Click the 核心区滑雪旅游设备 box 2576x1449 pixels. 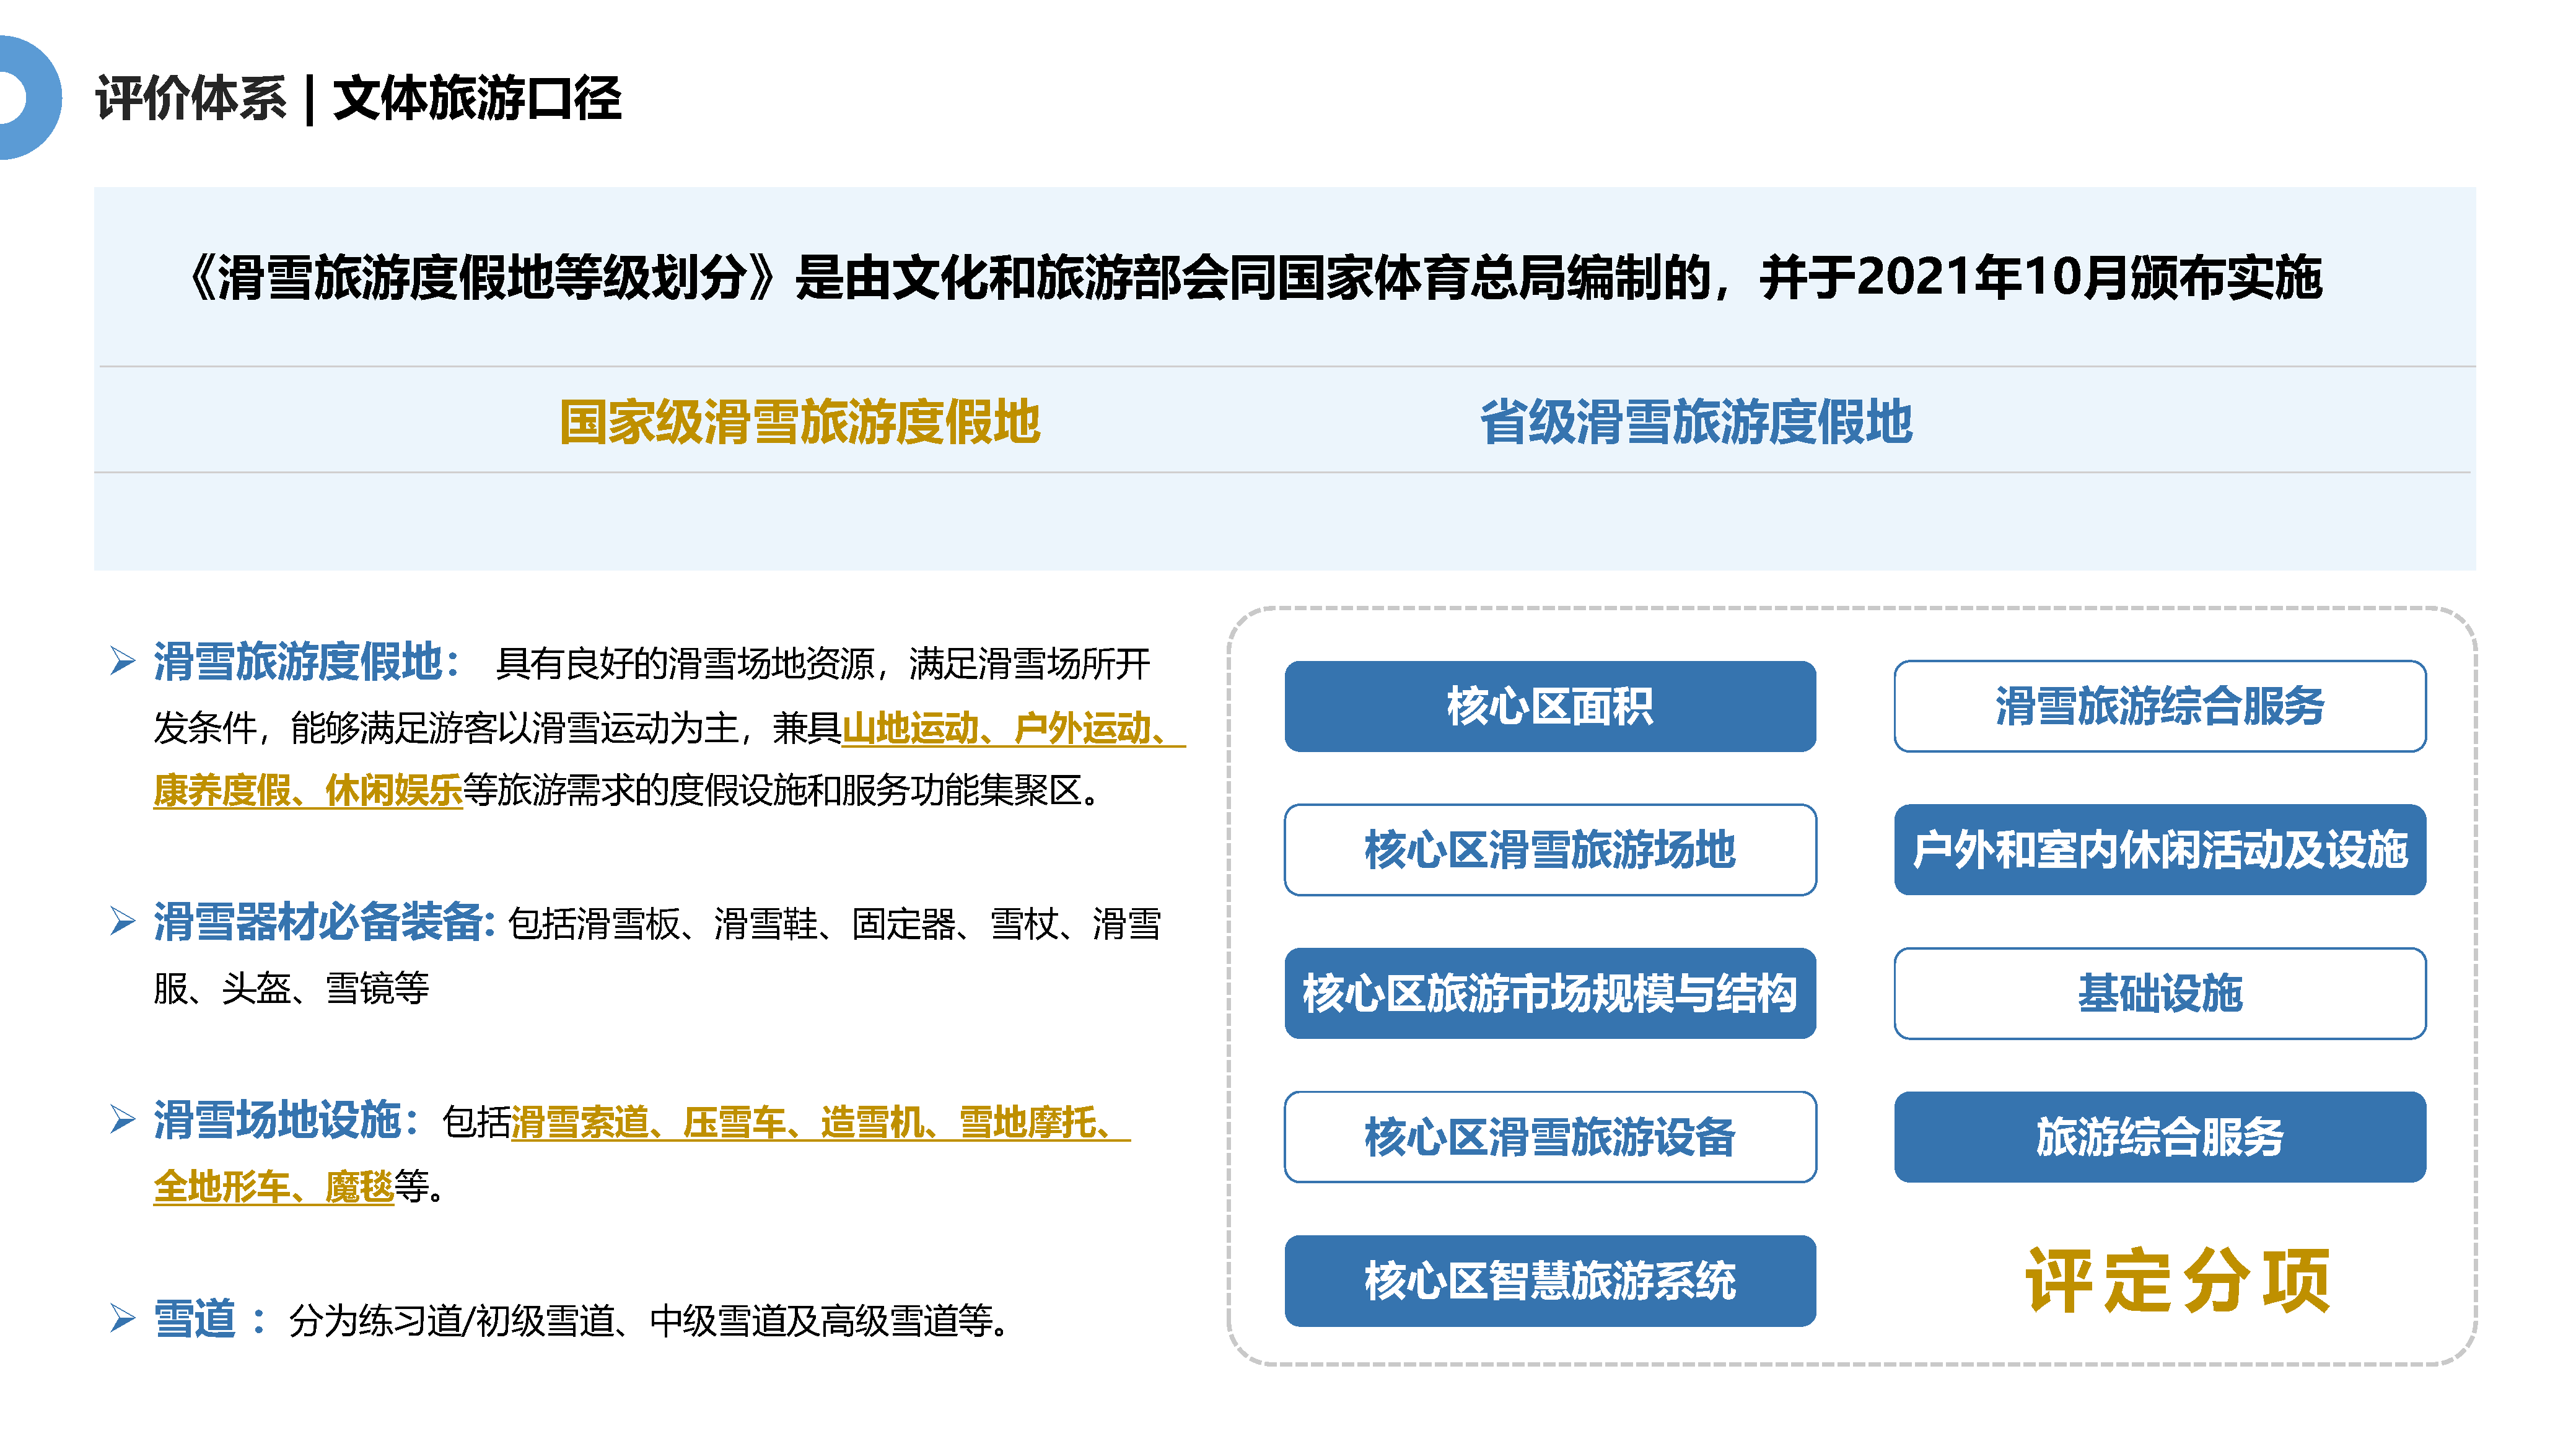pos(1549,1137)
